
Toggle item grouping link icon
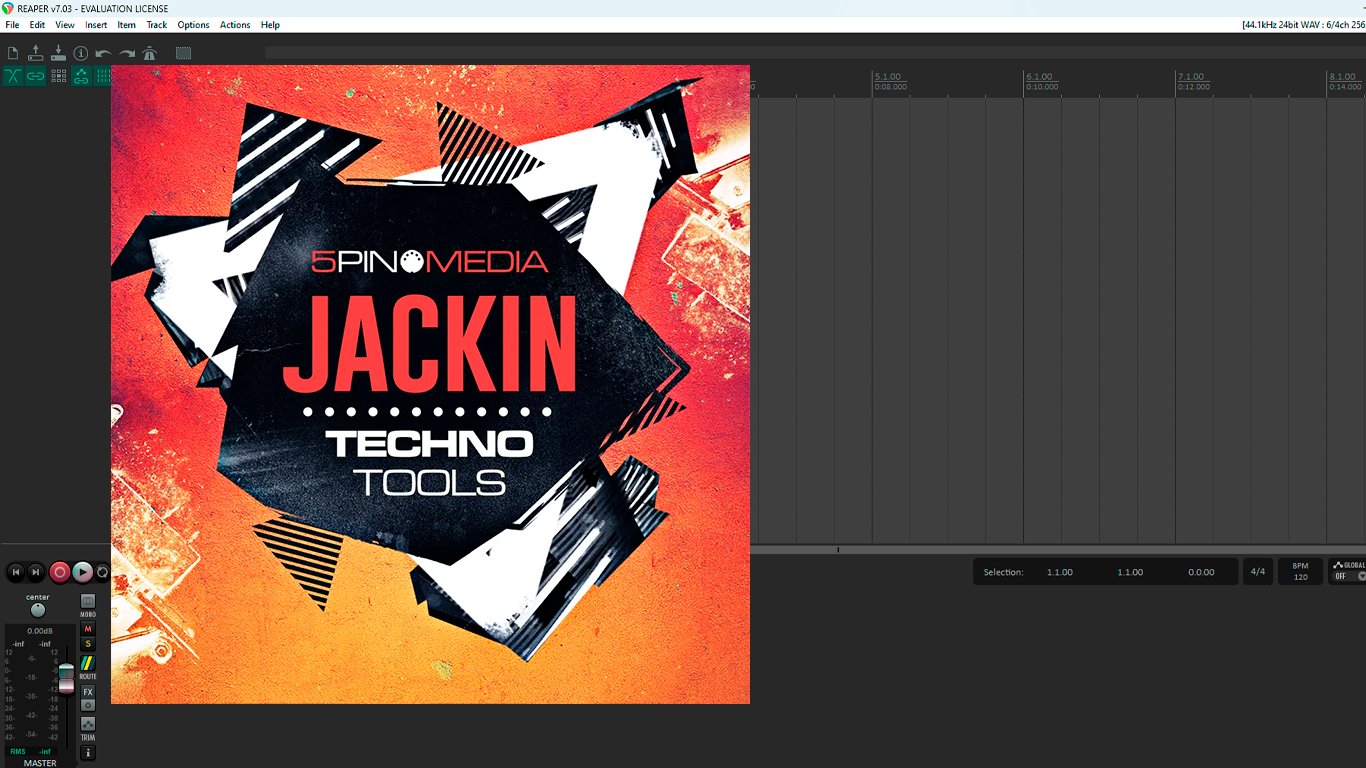tap(36, 76)
